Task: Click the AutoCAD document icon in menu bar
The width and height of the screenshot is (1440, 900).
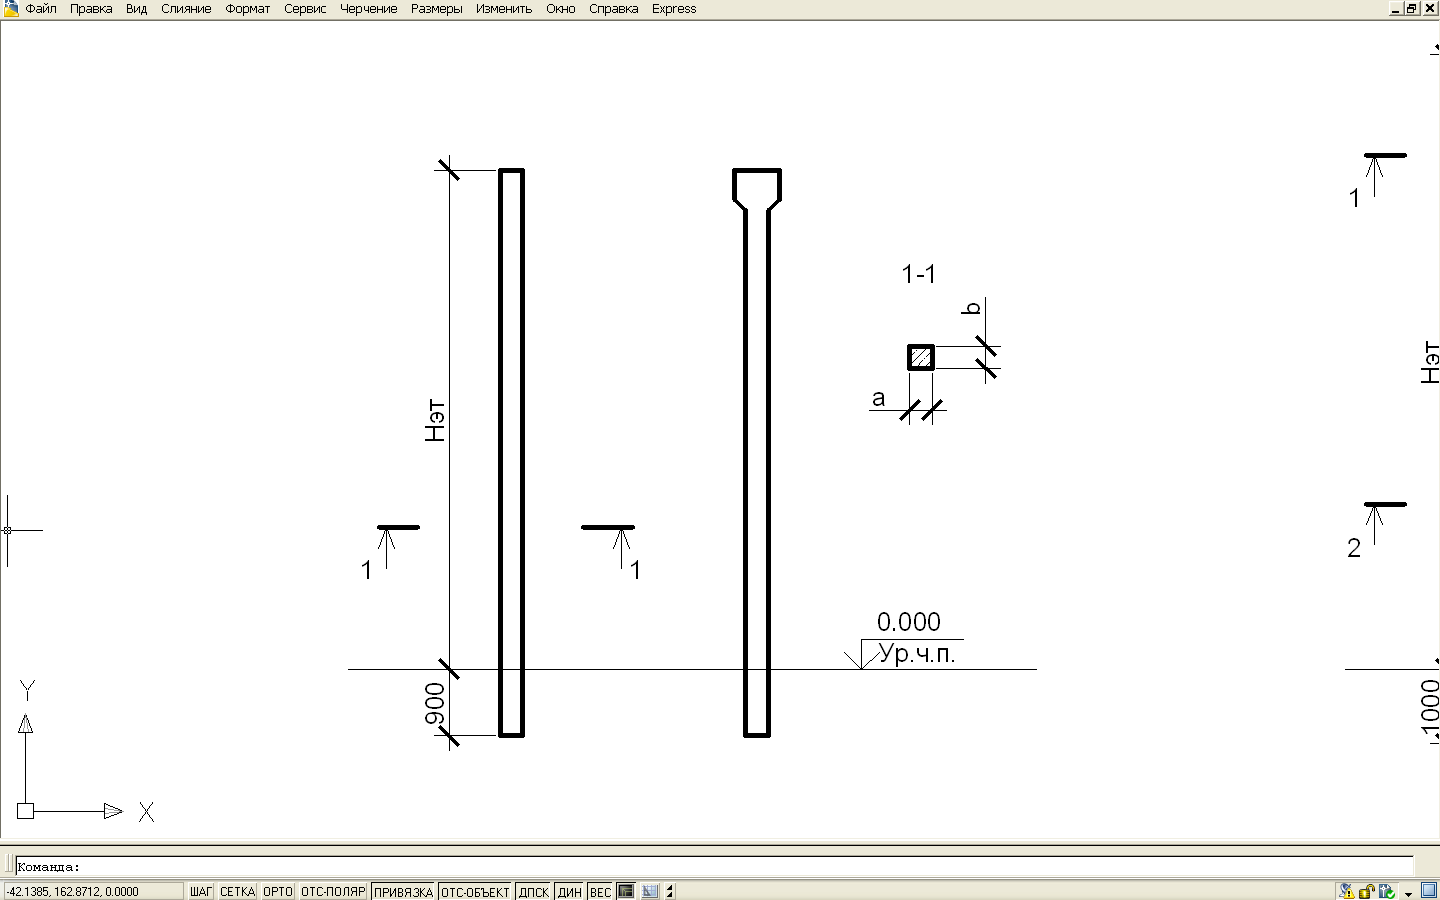Action: pyautogui.click(x=10, y=9)
